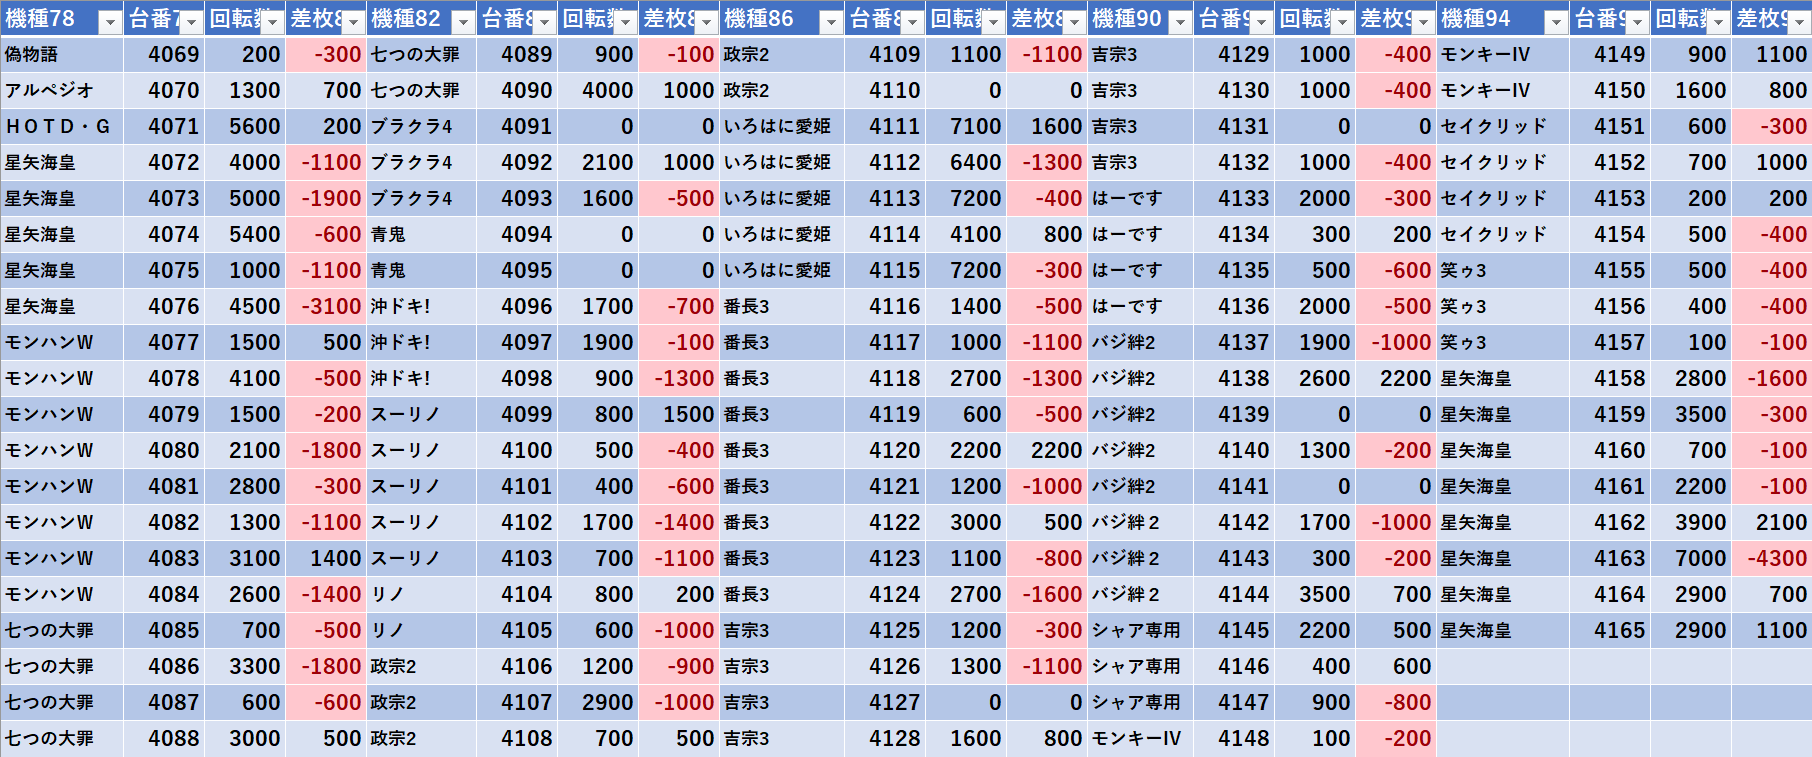Select the -3100 difference cell

pos(326,306)
